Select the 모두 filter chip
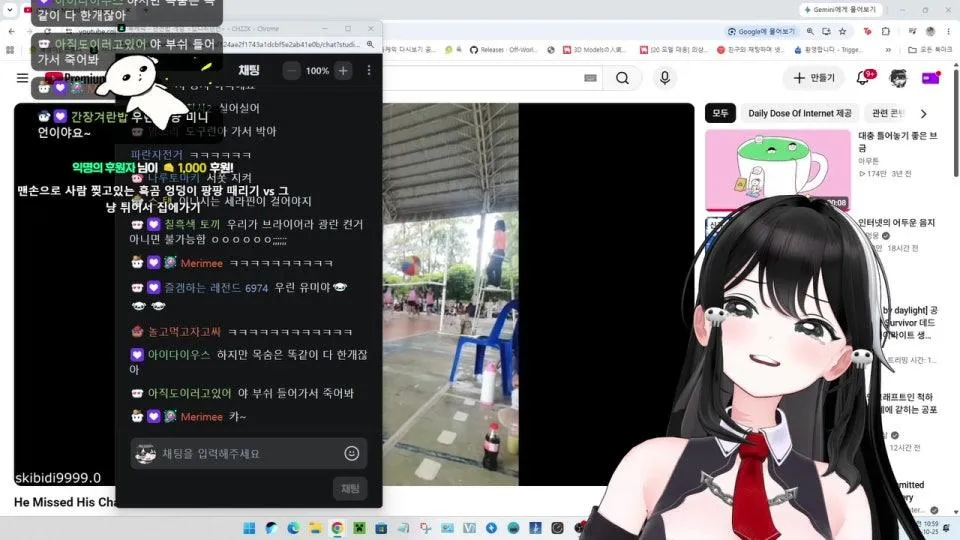 coord(720,113)
